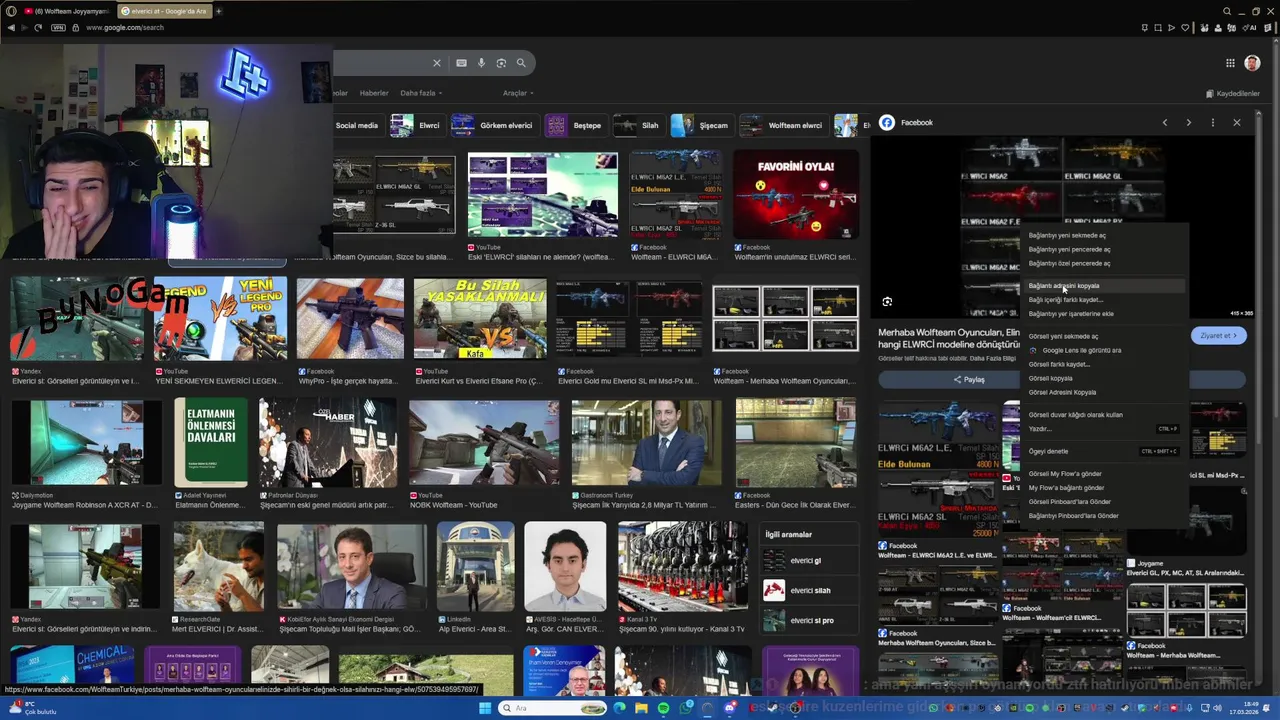
Task: Reload the page from browser toolbar
Action: [x=38, y=27]
